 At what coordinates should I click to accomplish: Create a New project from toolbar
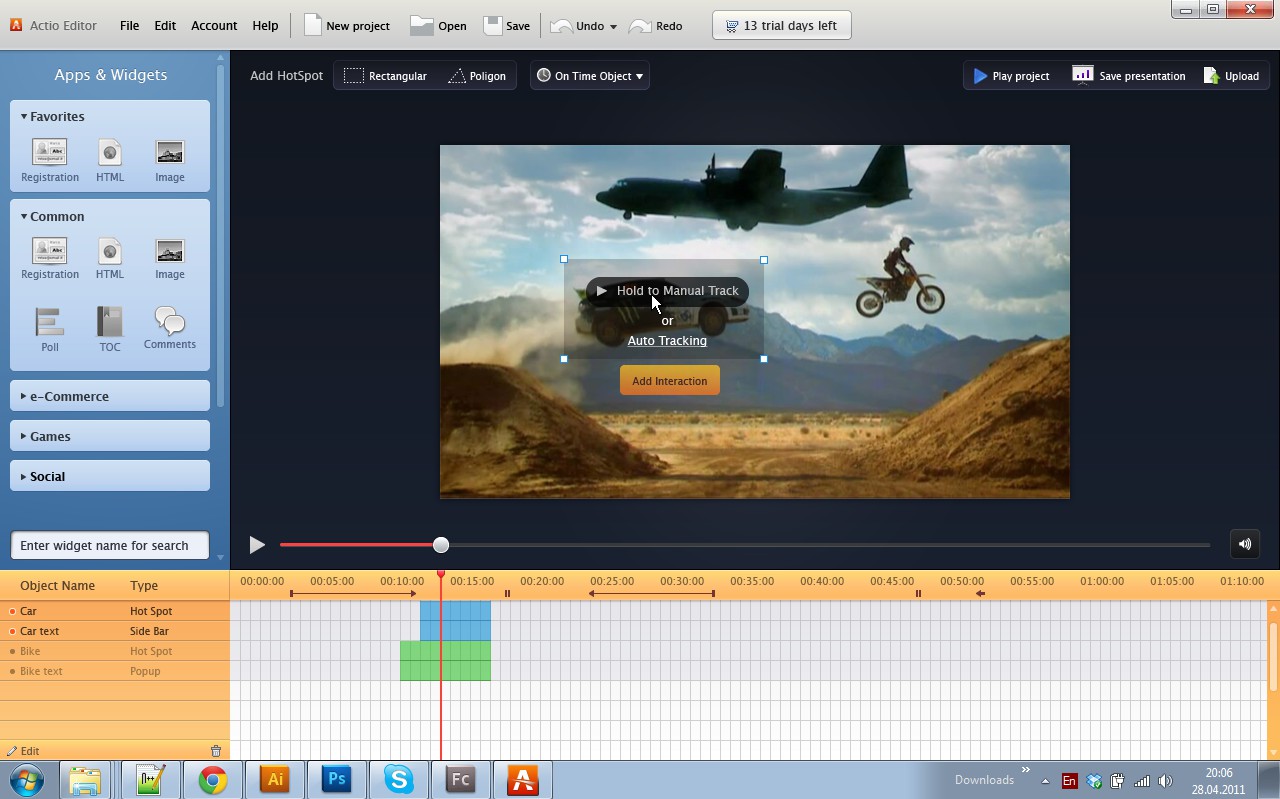pyautogui.click(x=347, y=26)
